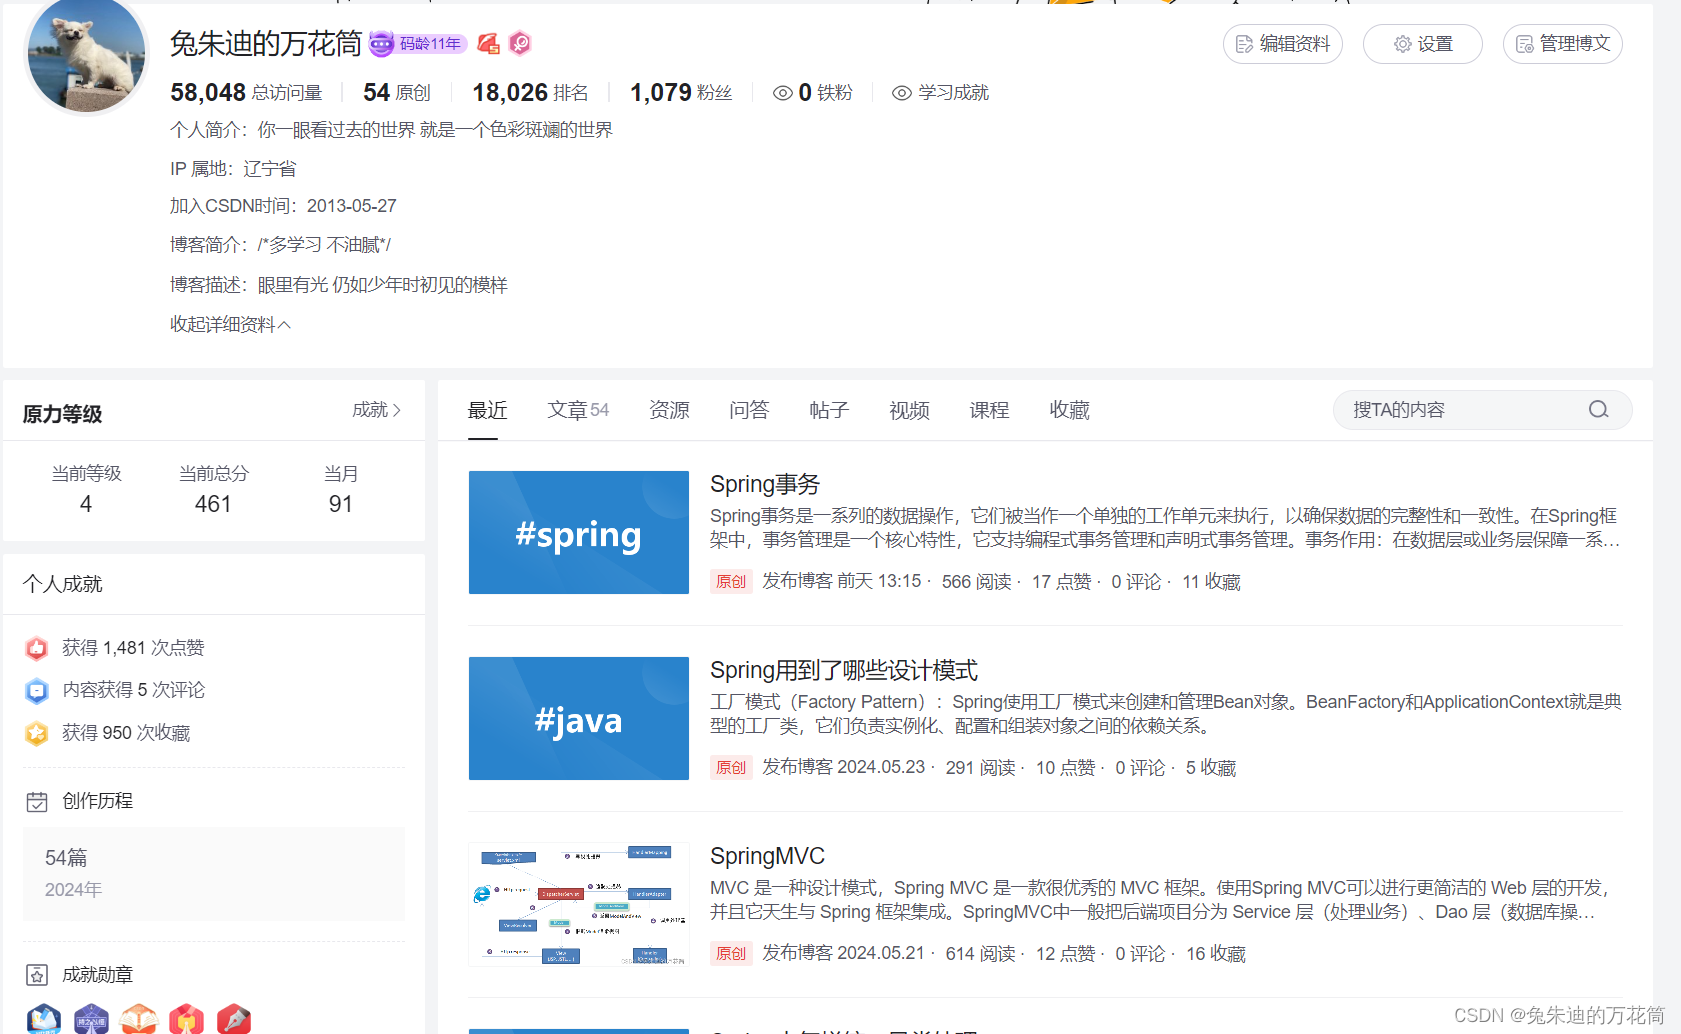The height and width of the screenshot is (1034, 1681).
Task: Click the 当月 91 score value
Action: coord(341,504)
